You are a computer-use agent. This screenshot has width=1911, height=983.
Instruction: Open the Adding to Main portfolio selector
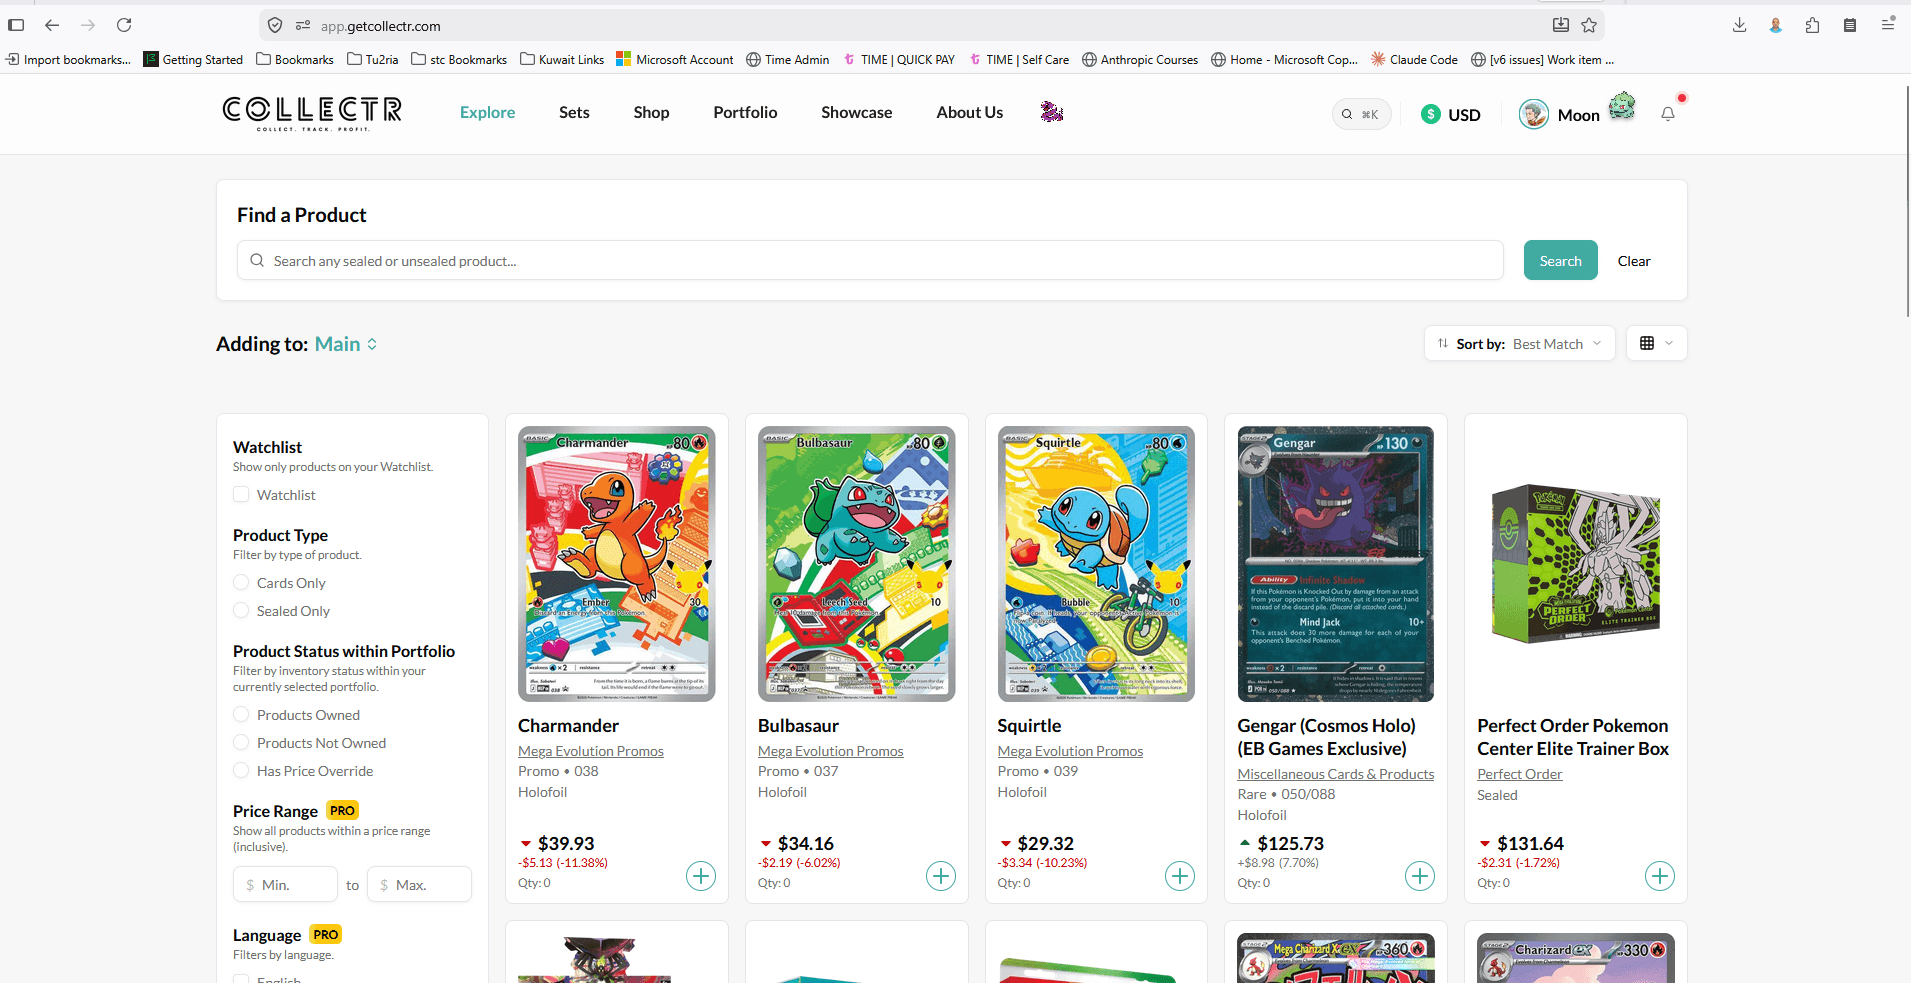click(346, 344)
